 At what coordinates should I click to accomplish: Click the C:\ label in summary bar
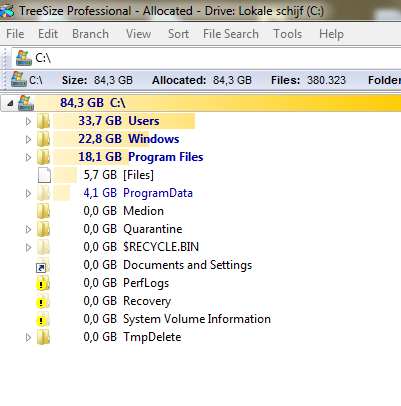pos(36,80)
